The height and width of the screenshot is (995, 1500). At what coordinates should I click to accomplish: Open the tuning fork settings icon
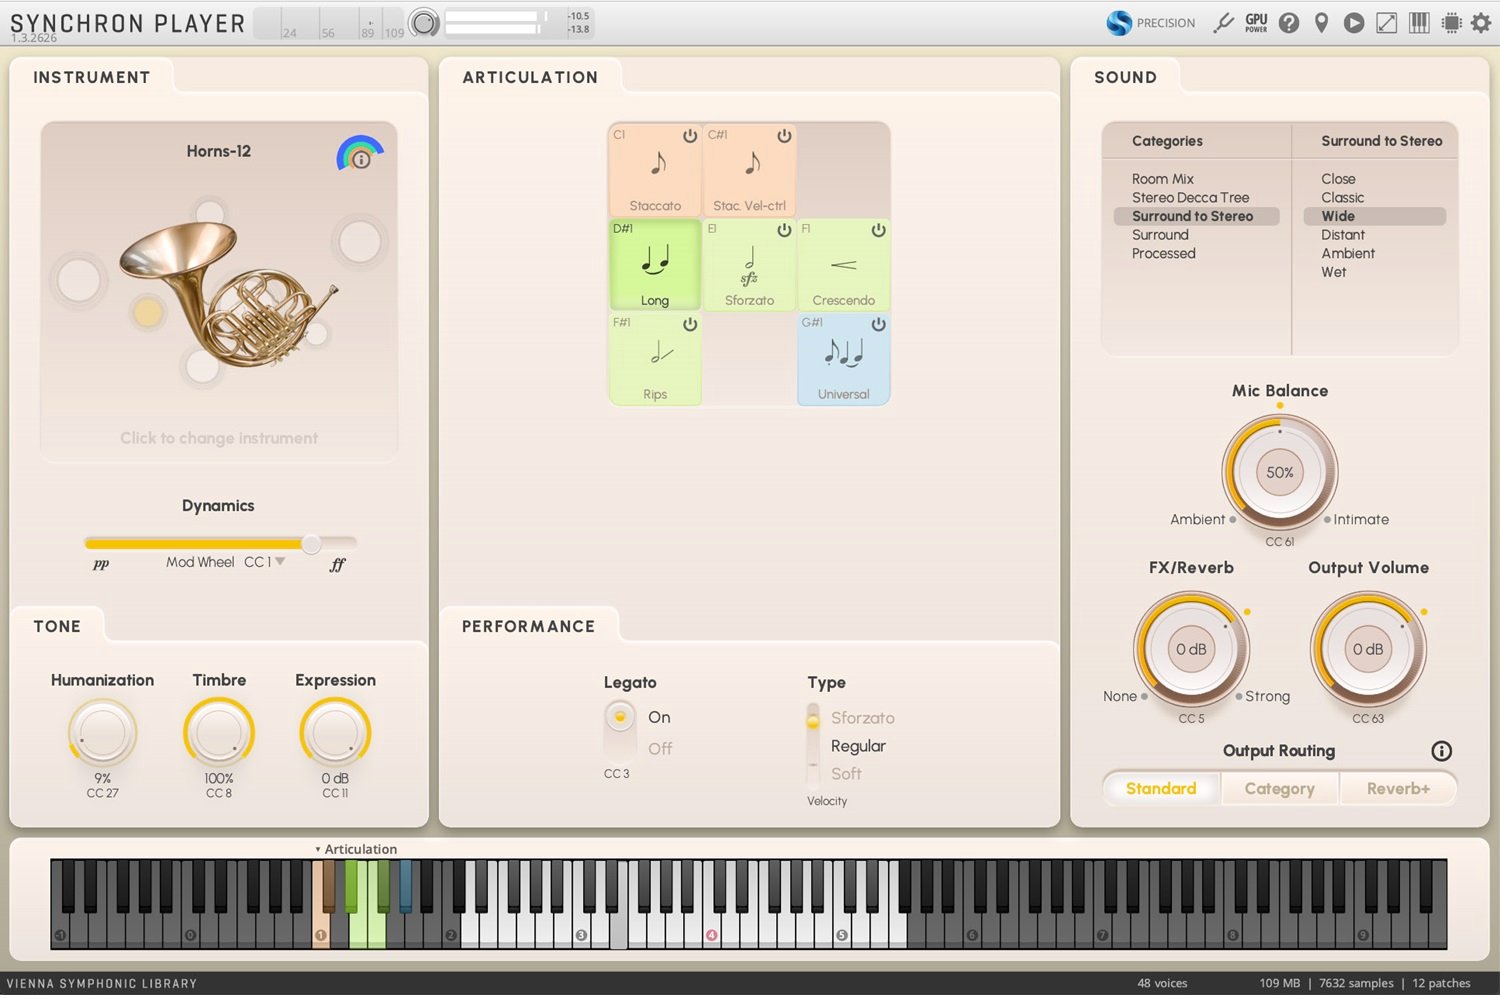pyautogui.click(x=1224, y=22)
